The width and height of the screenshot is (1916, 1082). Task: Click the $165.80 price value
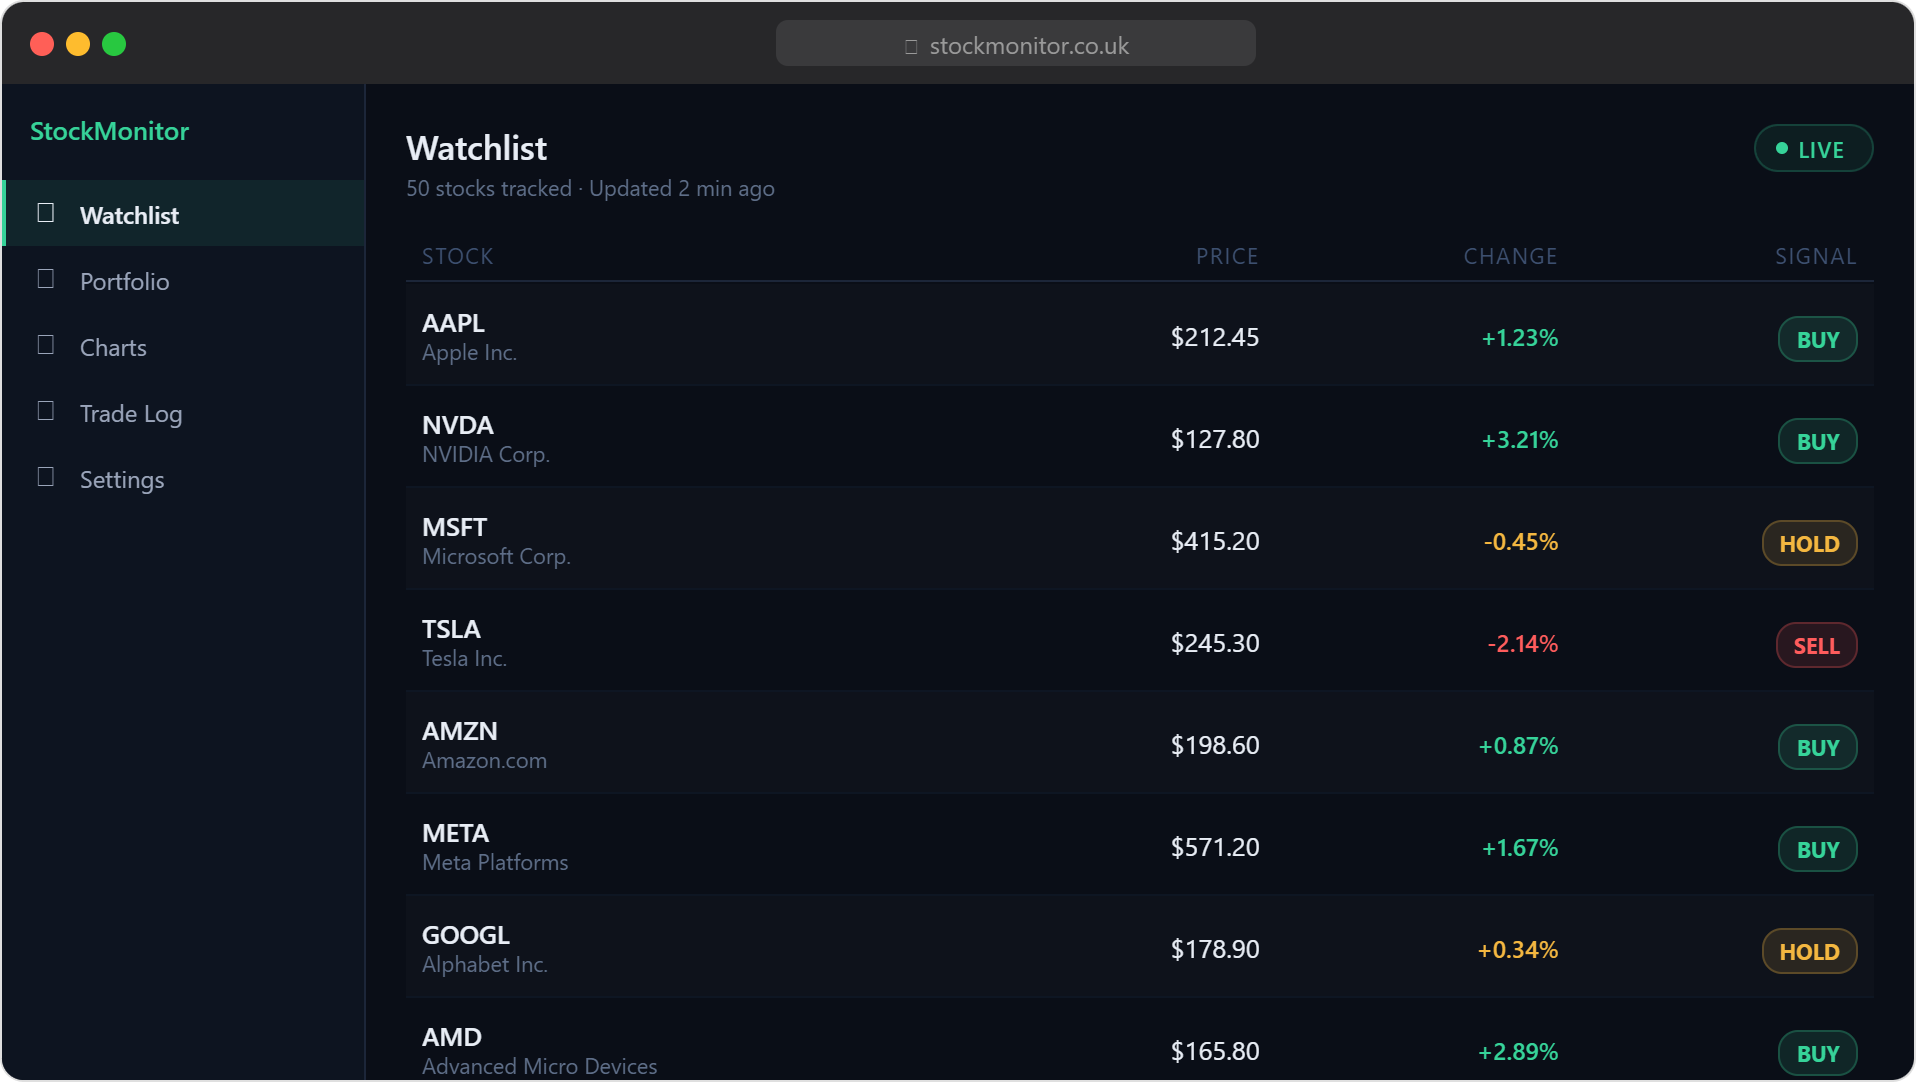click(1215, 1052)
